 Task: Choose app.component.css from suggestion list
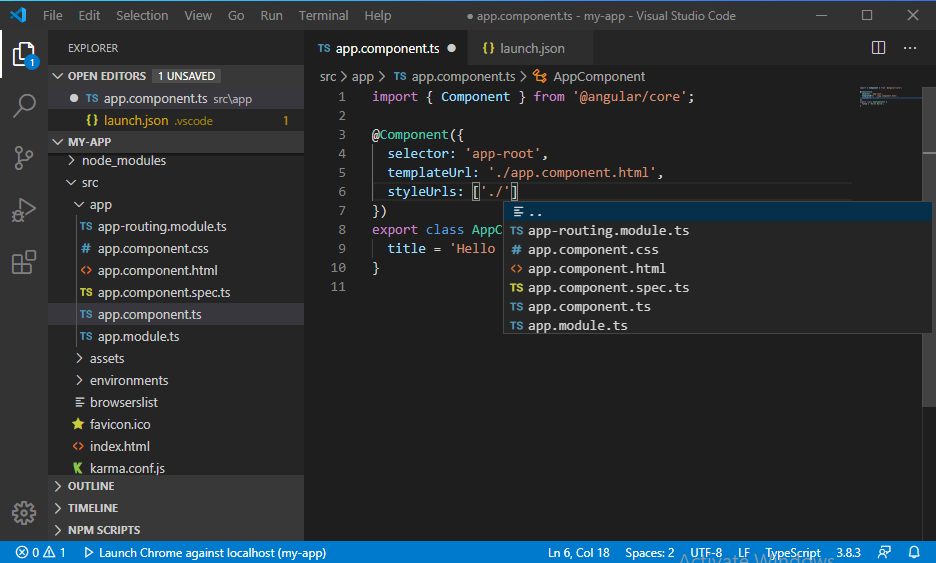(x=718, y=250)
